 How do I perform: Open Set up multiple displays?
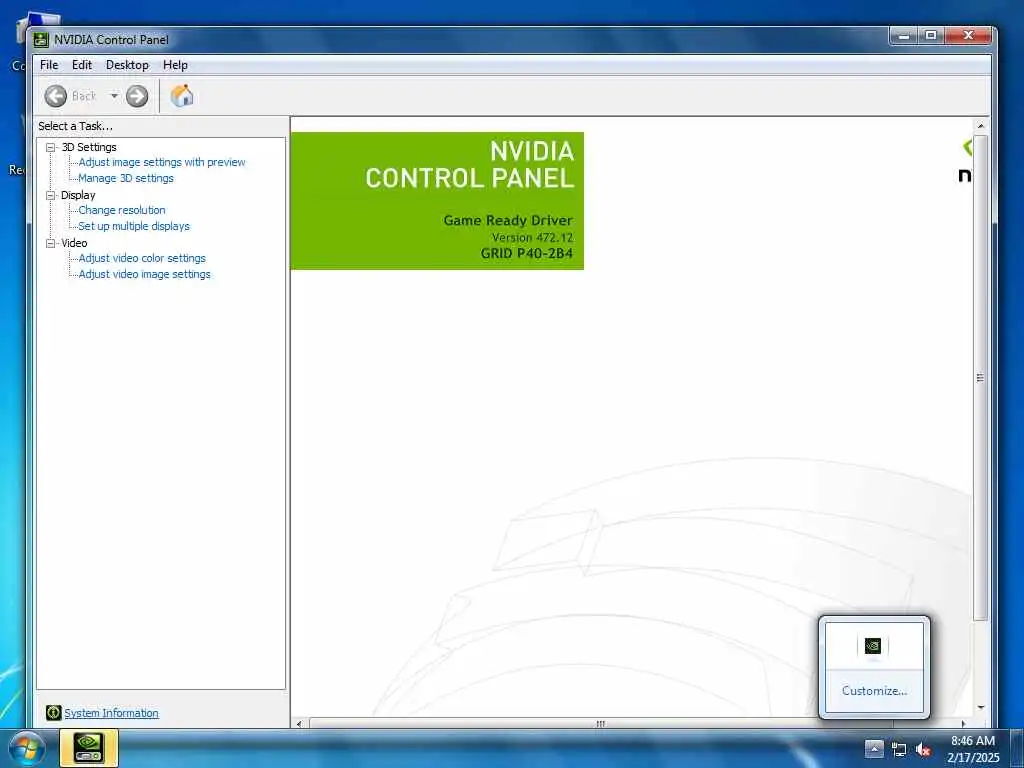click(134, 226)
